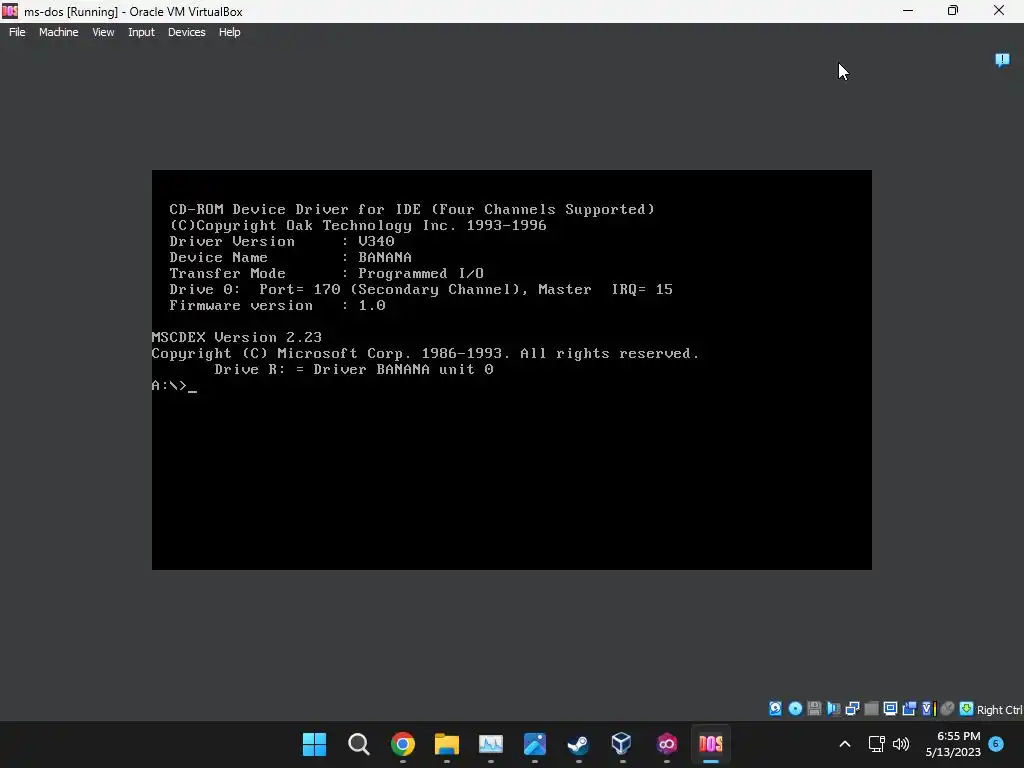
Task: Click 'Transfer Mode : Programmed I/O' line
Action: pos(327,274)
